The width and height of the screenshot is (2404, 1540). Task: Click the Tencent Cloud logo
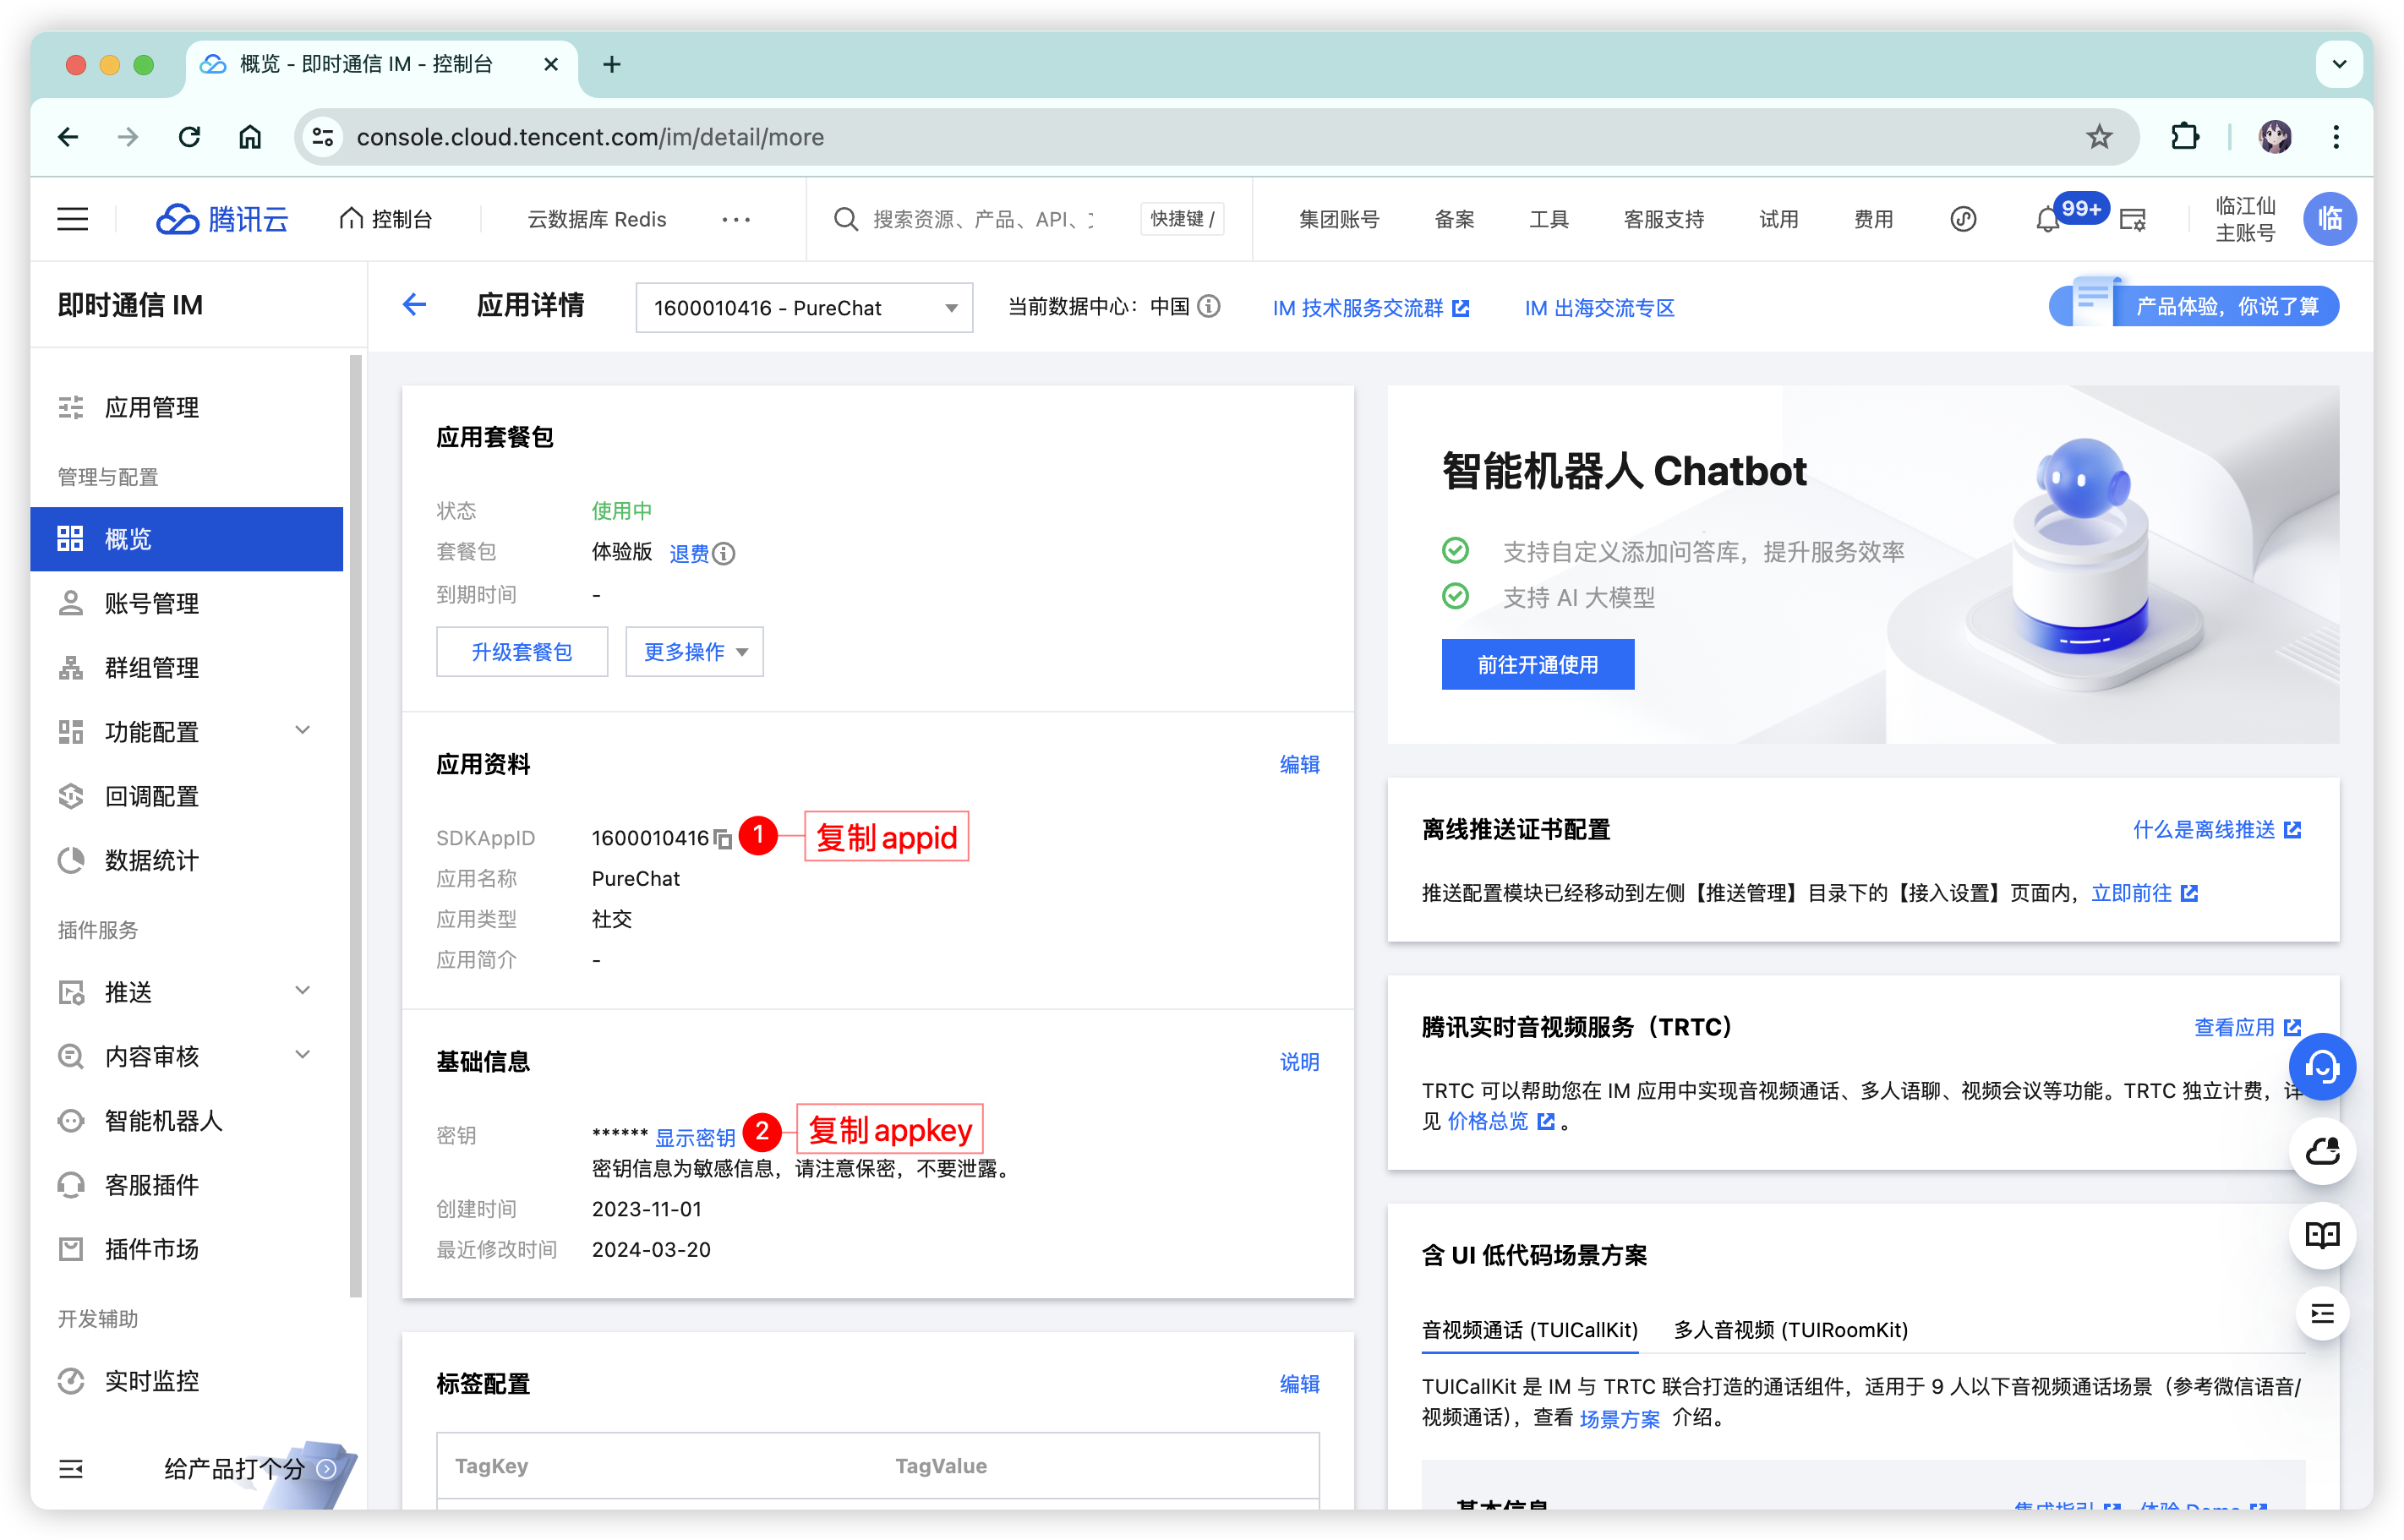[x=222, y=219]
